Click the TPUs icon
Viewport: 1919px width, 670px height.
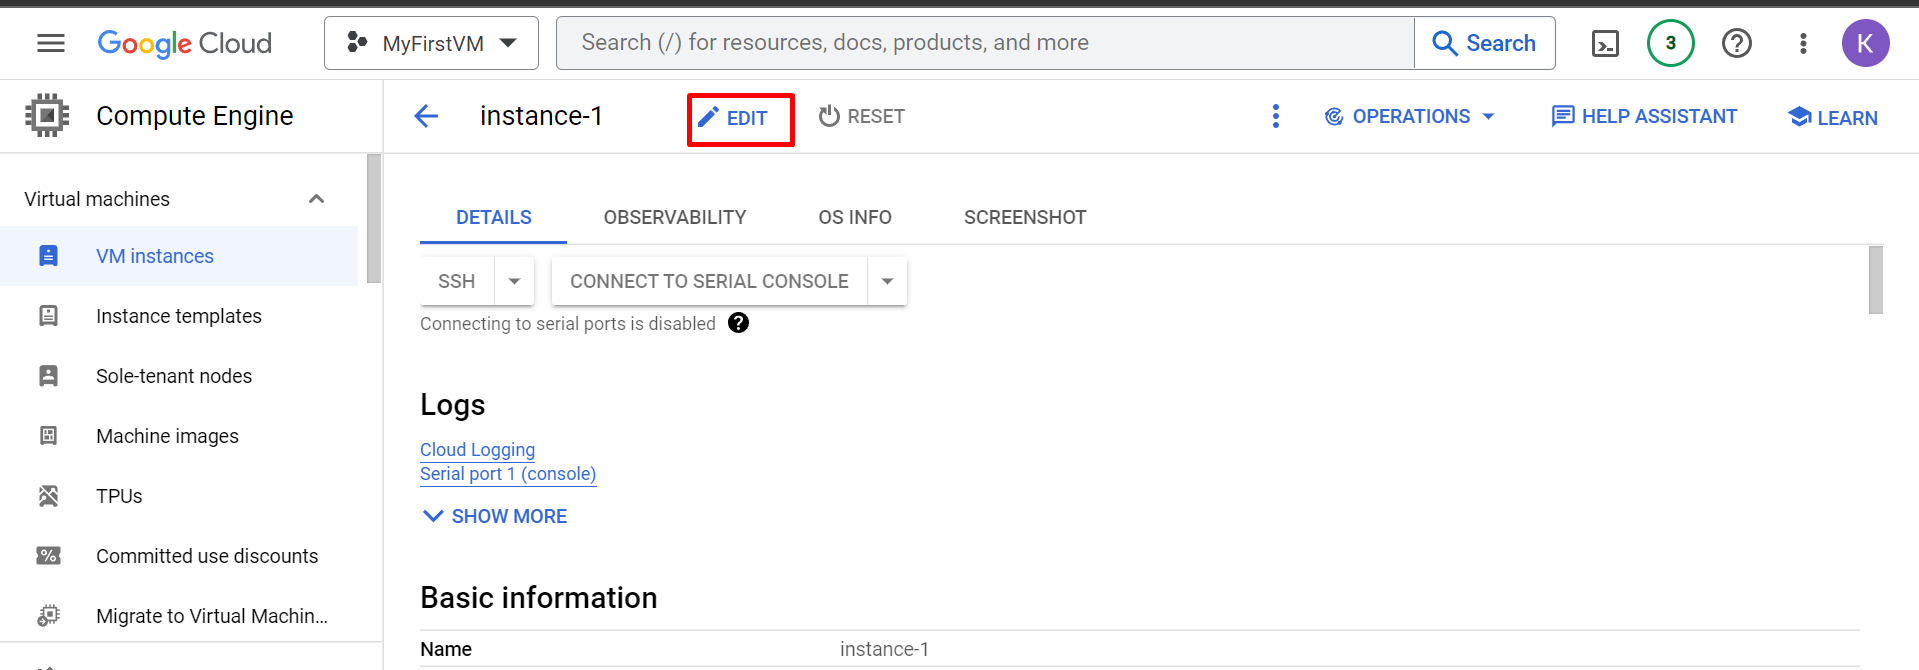click(48, 496)
